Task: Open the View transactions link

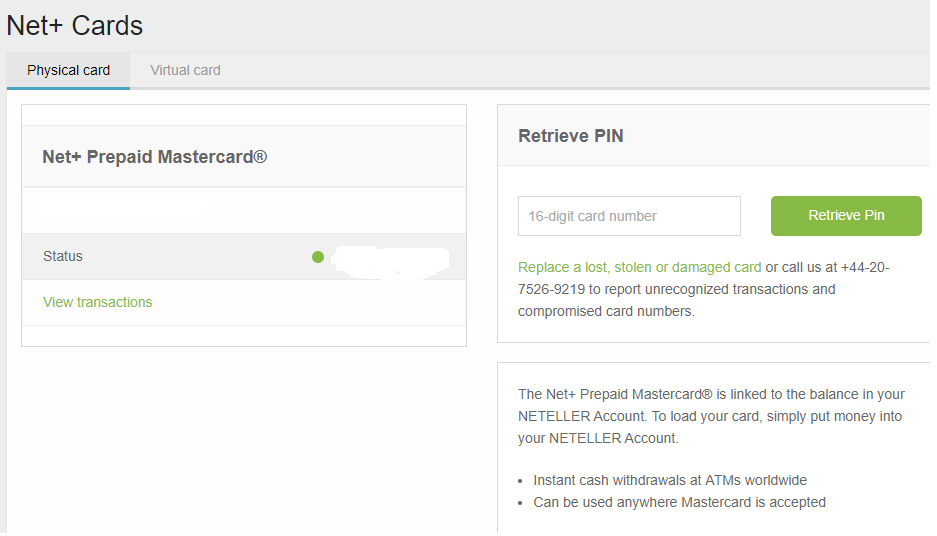Action: coord(97,302)
